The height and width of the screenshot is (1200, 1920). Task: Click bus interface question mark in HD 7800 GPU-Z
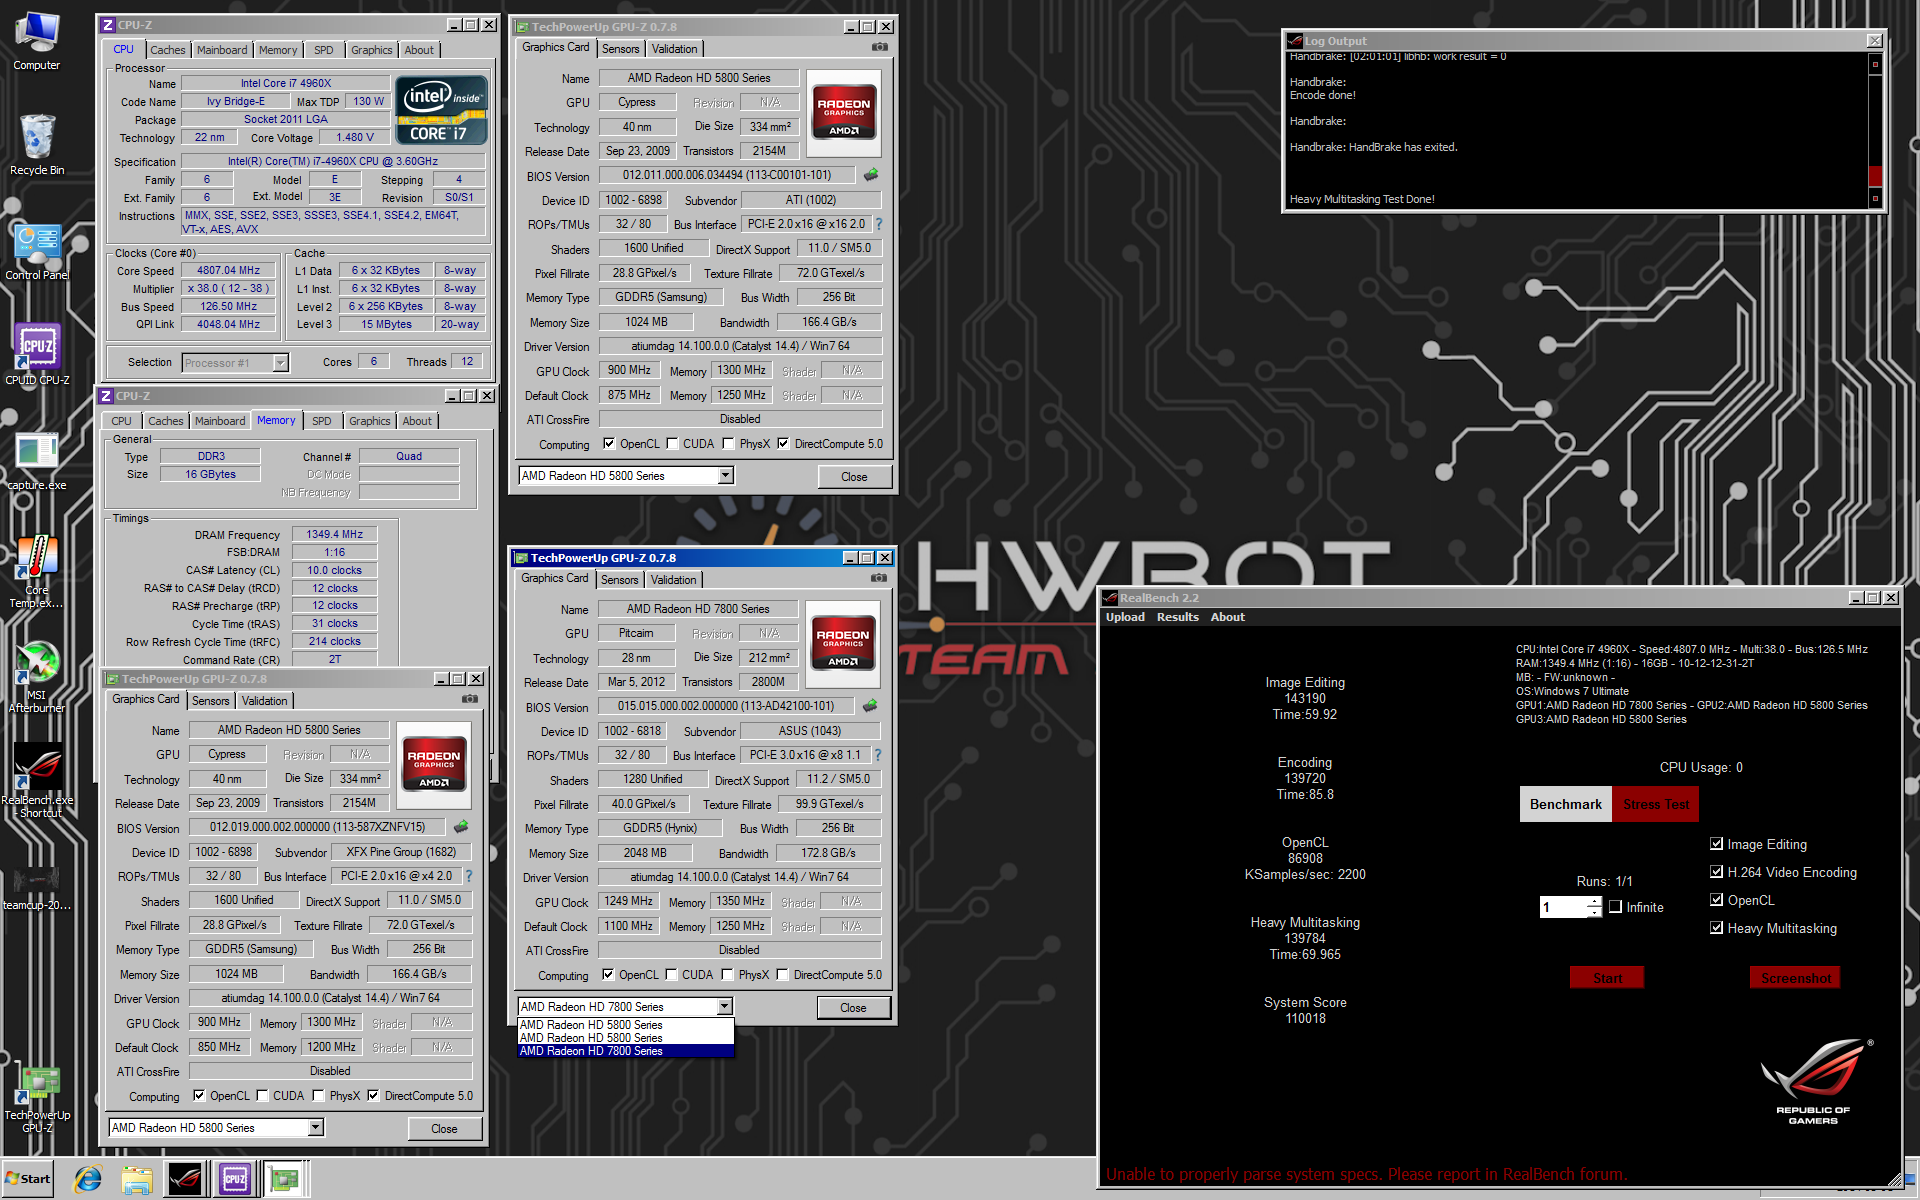(x=878, y=755)
